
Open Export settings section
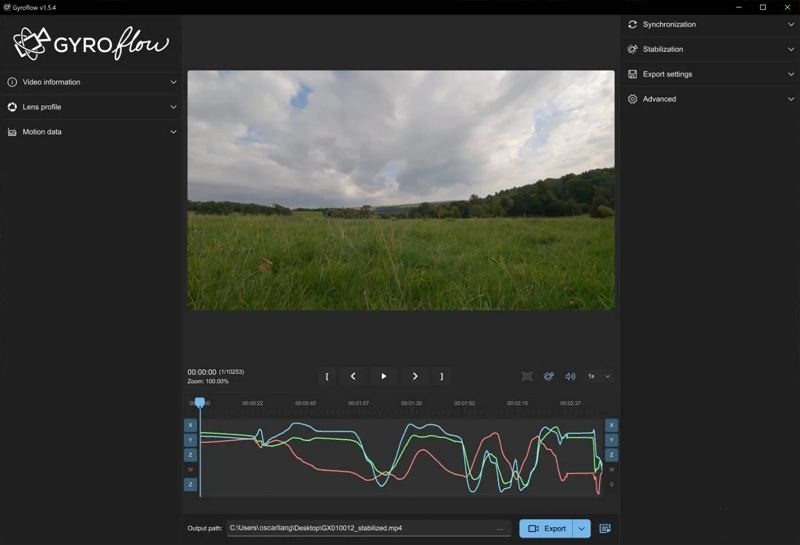[710, 75]
